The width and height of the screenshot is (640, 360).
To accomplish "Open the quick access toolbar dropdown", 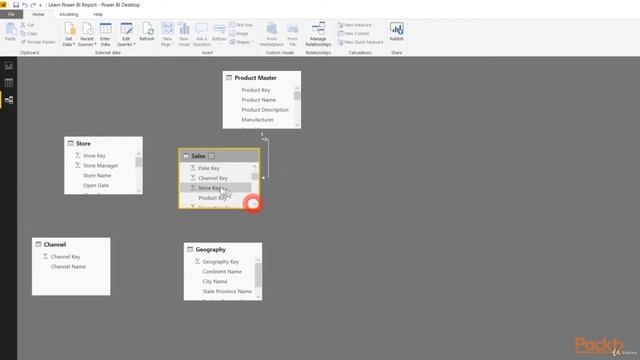I will (x=40, y=5).
